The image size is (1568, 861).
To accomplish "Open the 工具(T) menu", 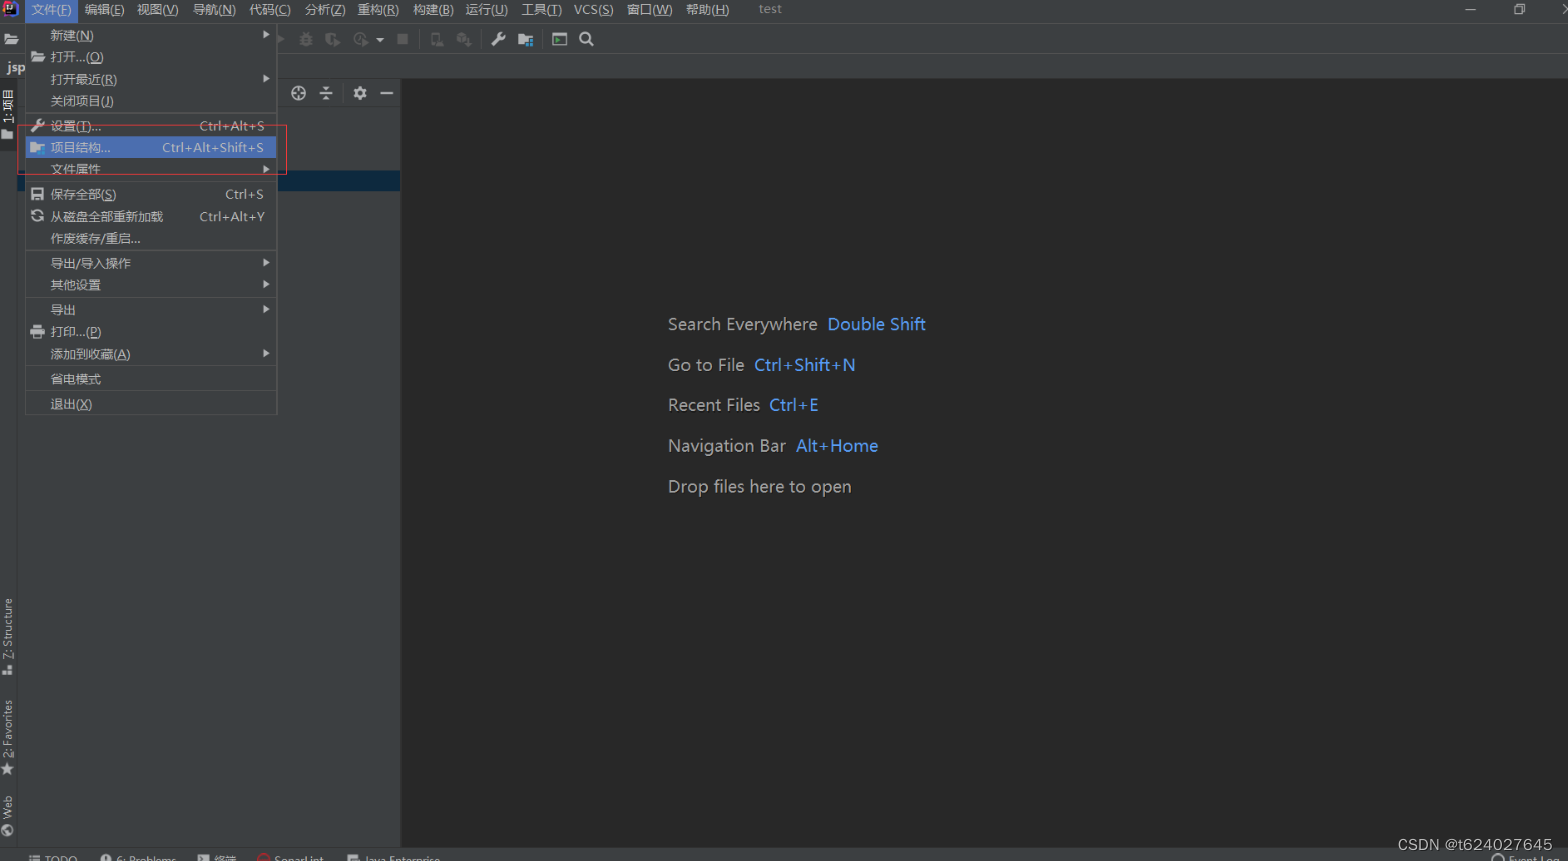I will pos(541,10).
